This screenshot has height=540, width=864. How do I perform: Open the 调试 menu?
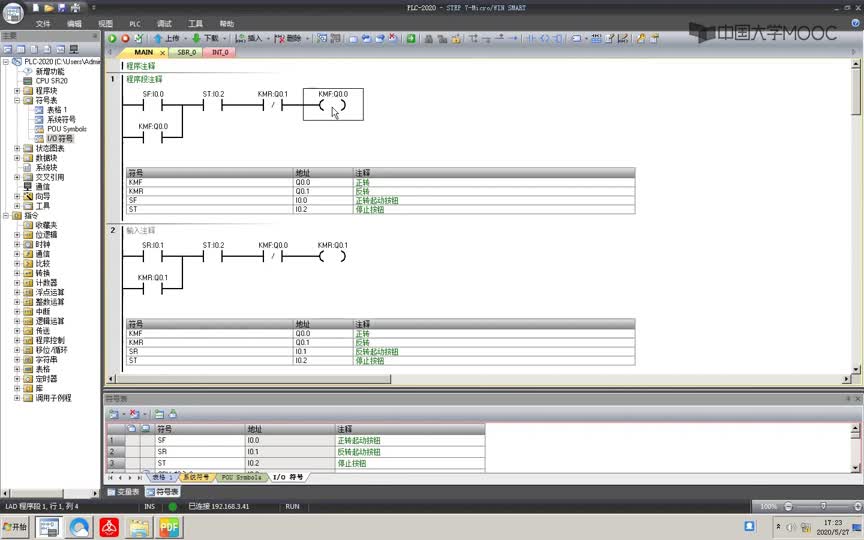tap(164, 24)
